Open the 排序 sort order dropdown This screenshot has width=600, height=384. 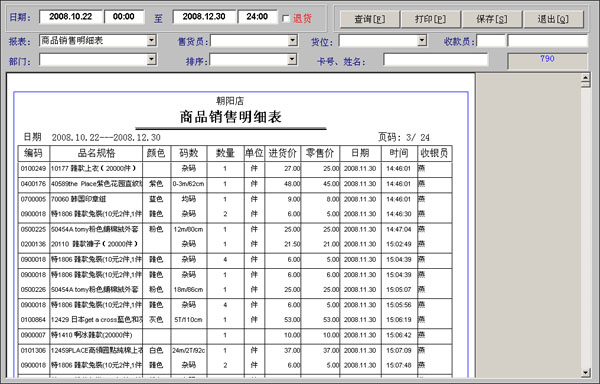pyautogui.click(x=293, y=59)
